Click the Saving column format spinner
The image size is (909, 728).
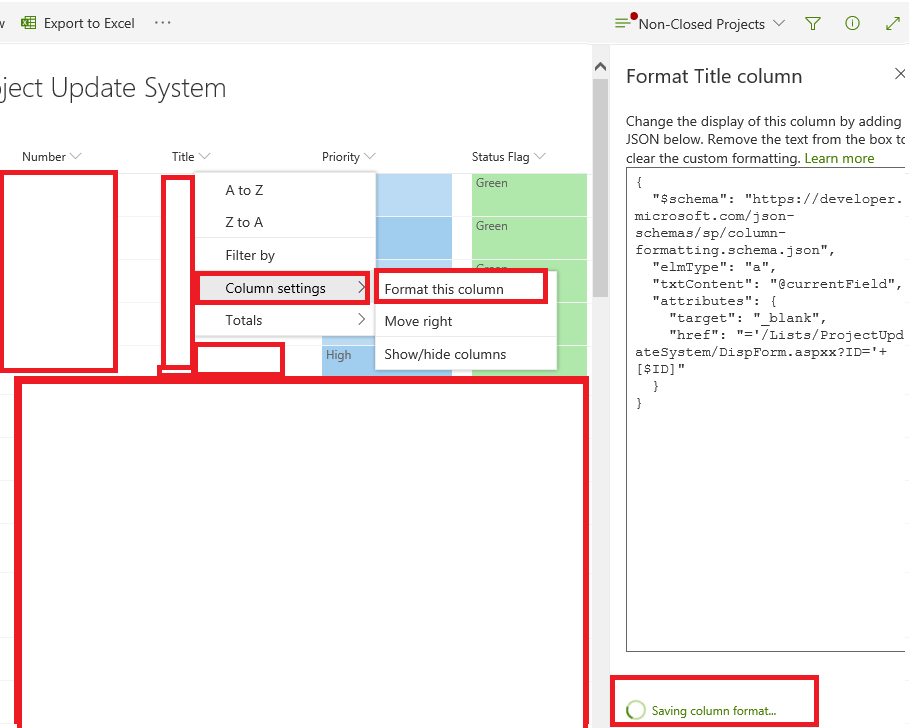point(636,709)
